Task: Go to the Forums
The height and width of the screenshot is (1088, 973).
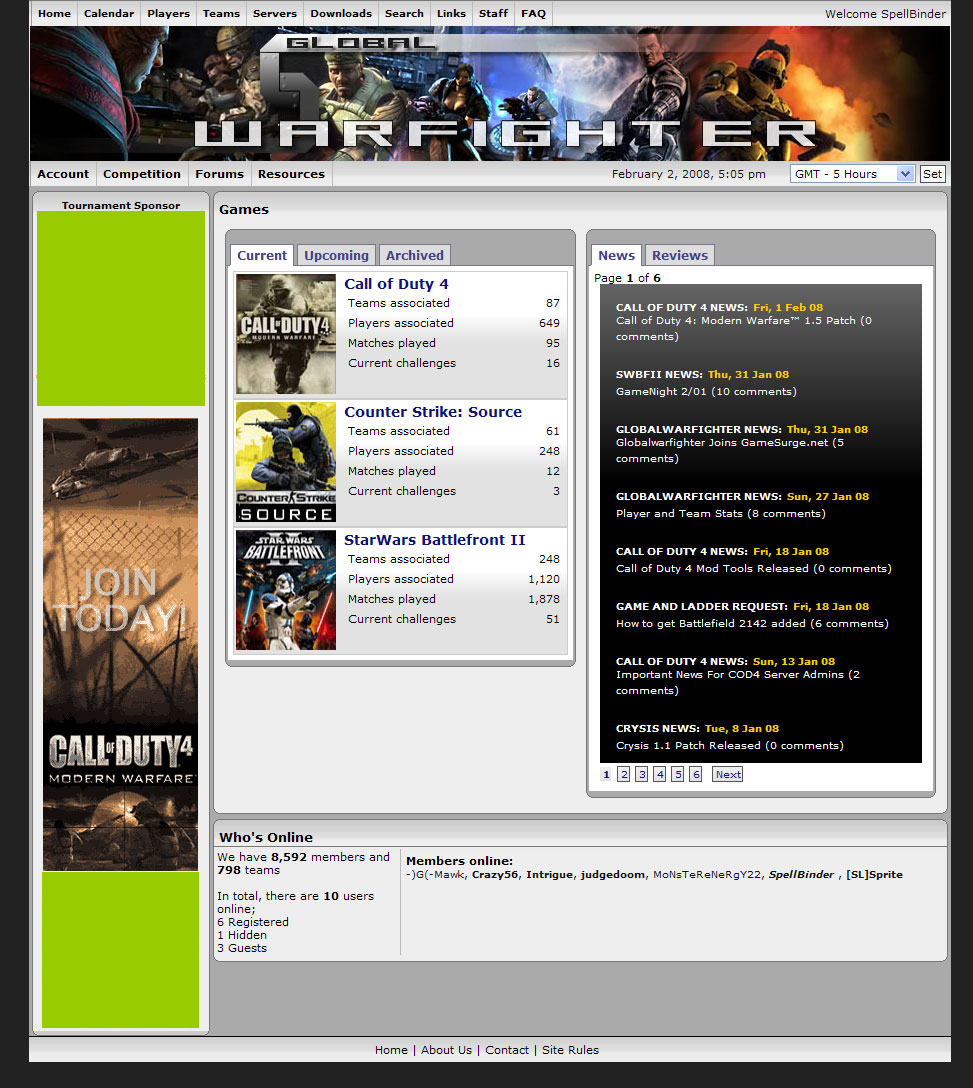Action: (219, 174)
